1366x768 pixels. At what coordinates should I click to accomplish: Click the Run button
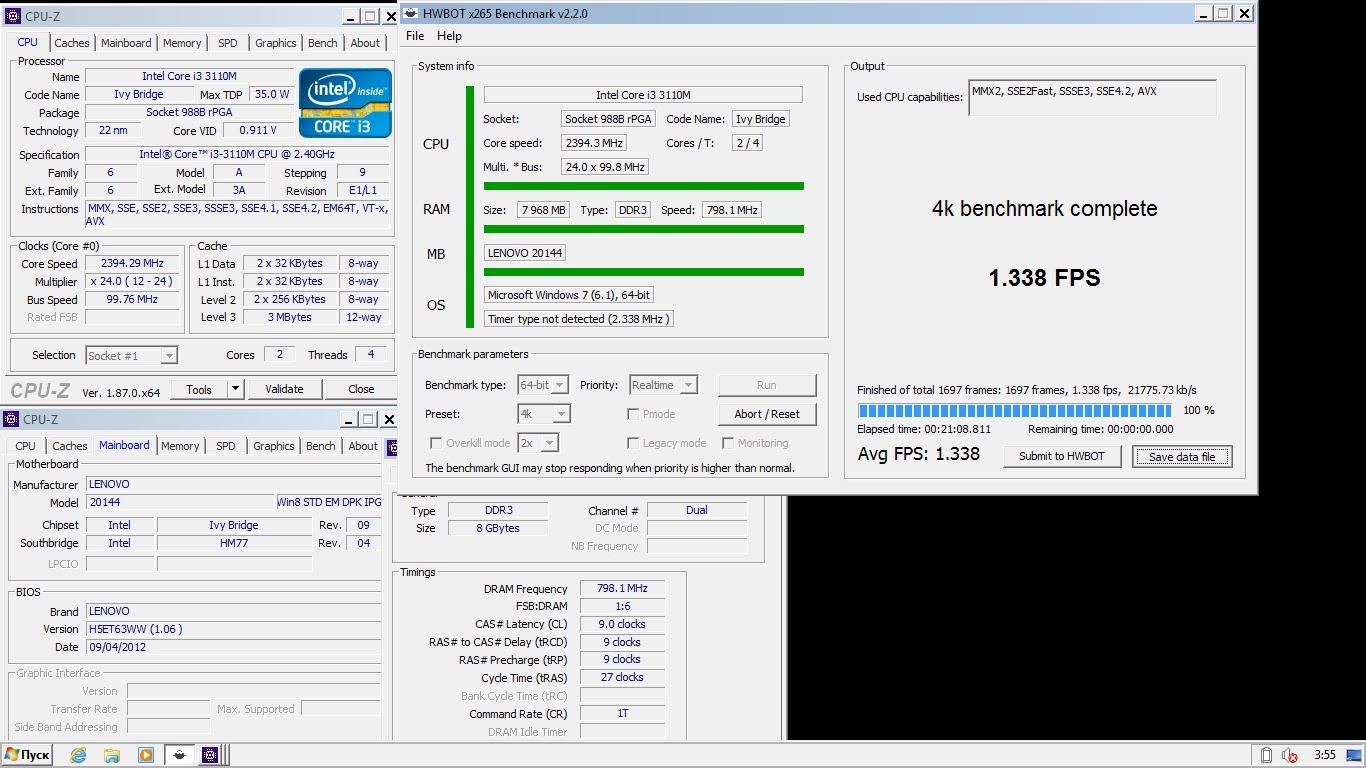(767, 385)
